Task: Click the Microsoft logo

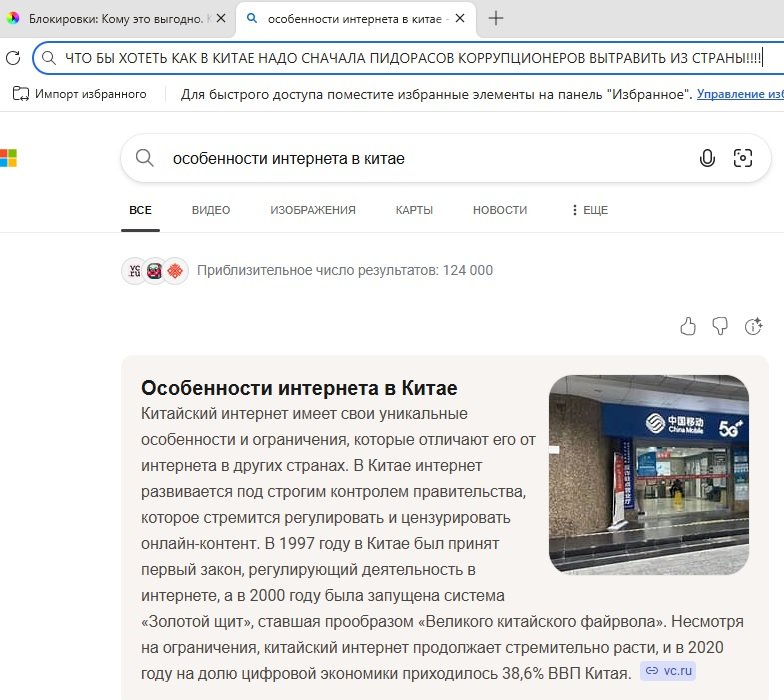Action: [x=8, y=158]
